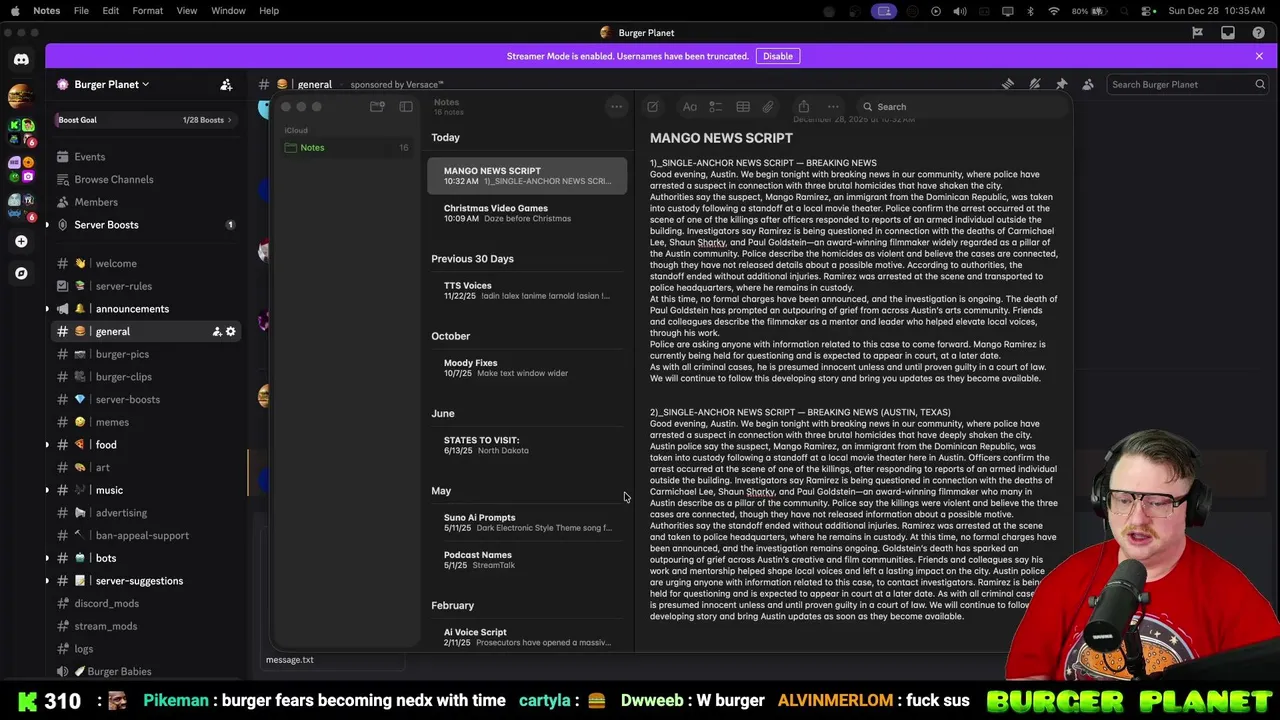Show pinned messages in Discord
This screenshot has height=720, width=1280.
pyautogui.click(x=1062, y=85)
